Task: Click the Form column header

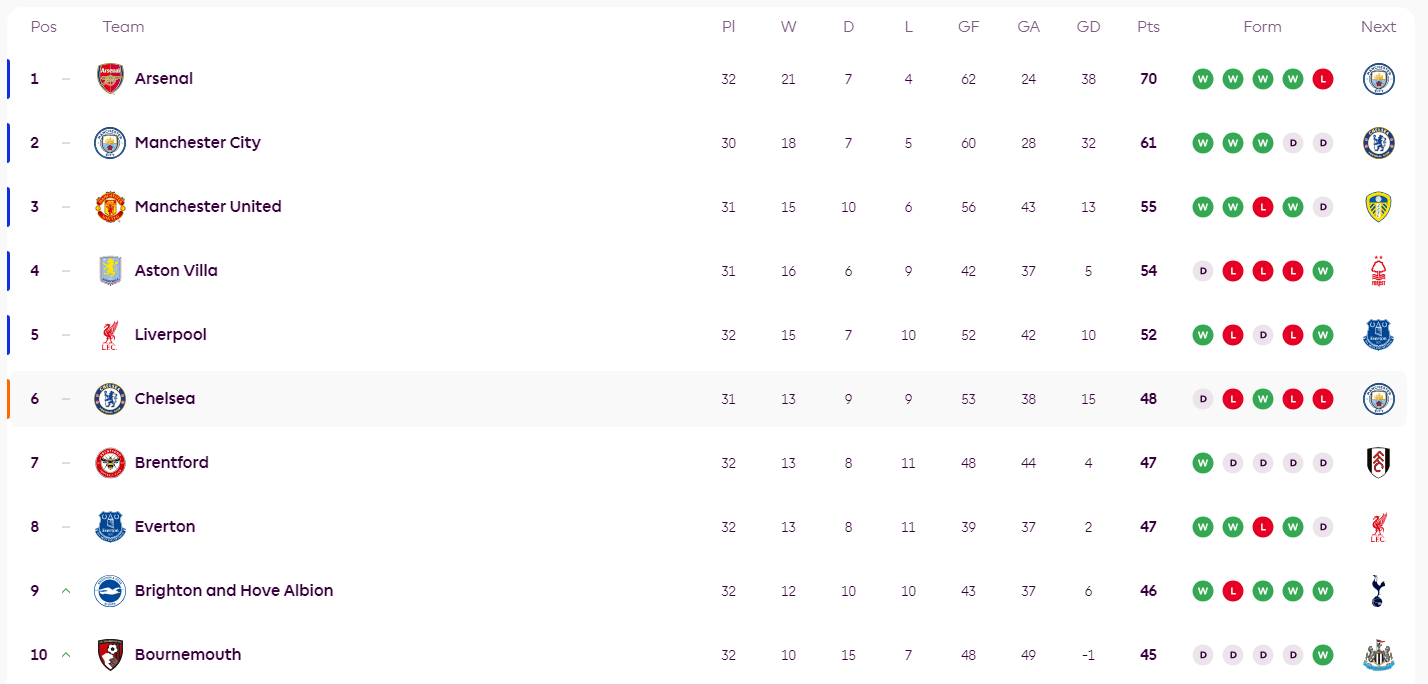Action: click(x=1262, y=27)
